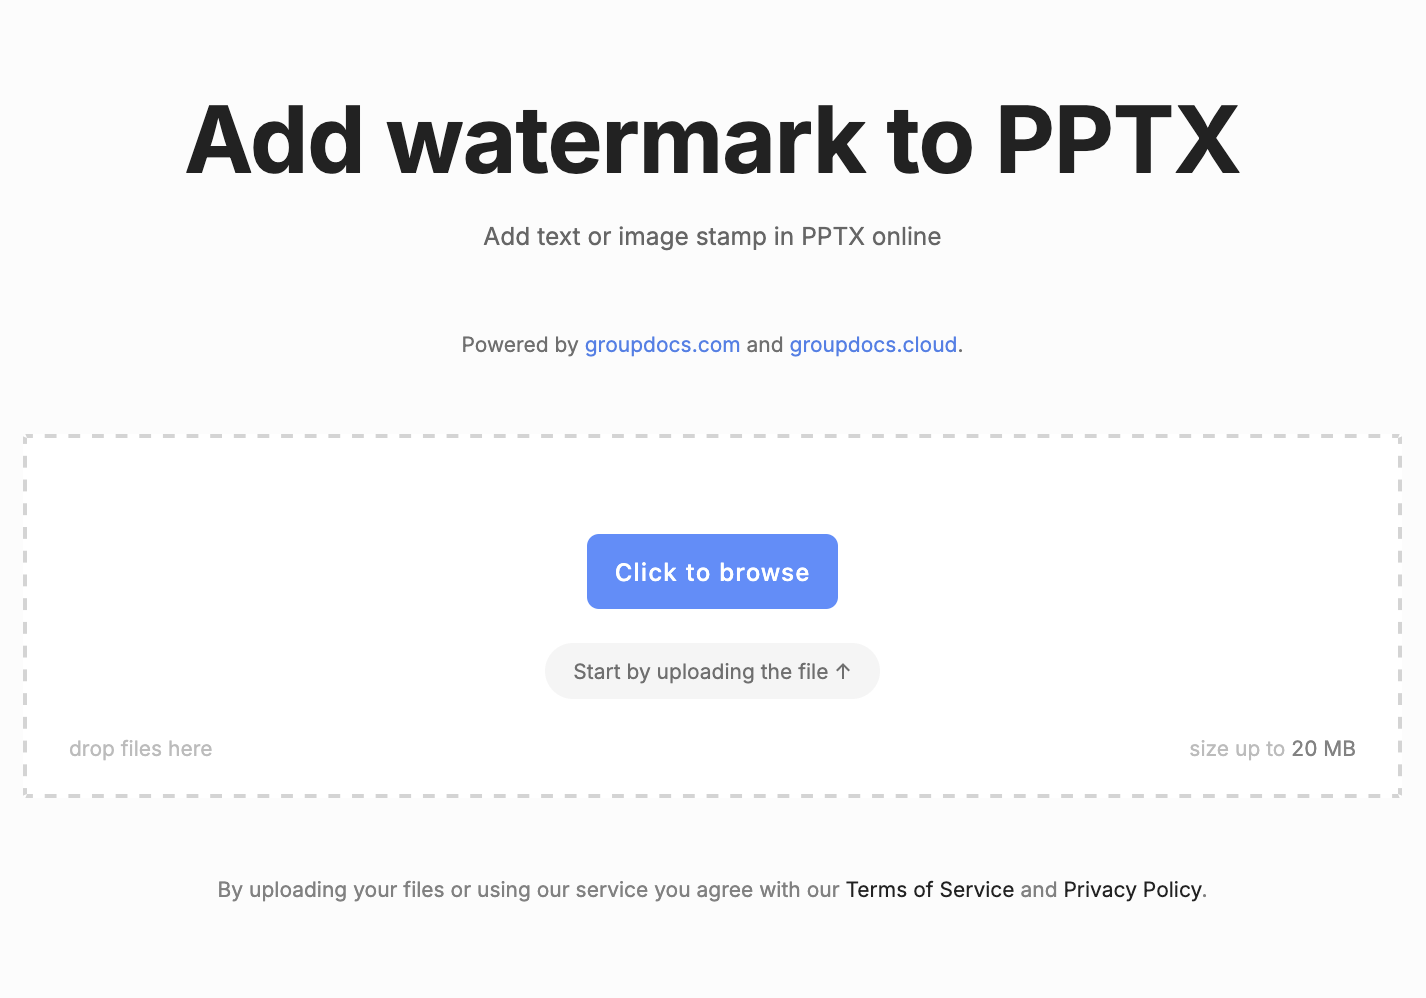Click the drop files here area
The width and height of the screenshot is (1426, 998).
pyautogui.click(x=140, y=748)
